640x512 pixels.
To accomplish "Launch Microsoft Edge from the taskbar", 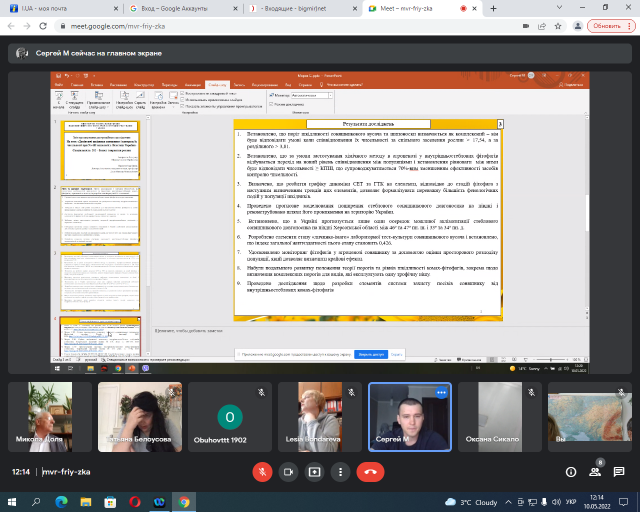I will tap(61, 502).
